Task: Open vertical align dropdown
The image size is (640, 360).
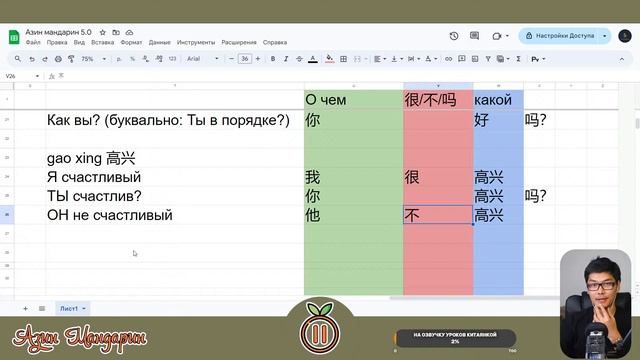Action: [397, 59]
